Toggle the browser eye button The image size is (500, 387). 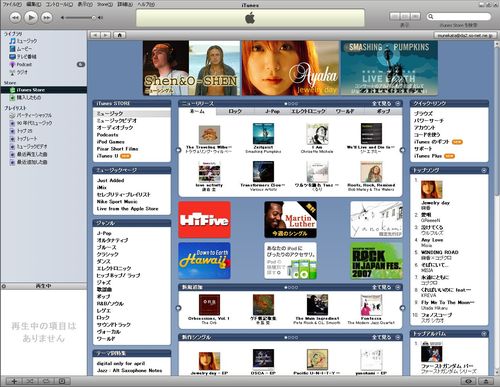pos(469,381)
